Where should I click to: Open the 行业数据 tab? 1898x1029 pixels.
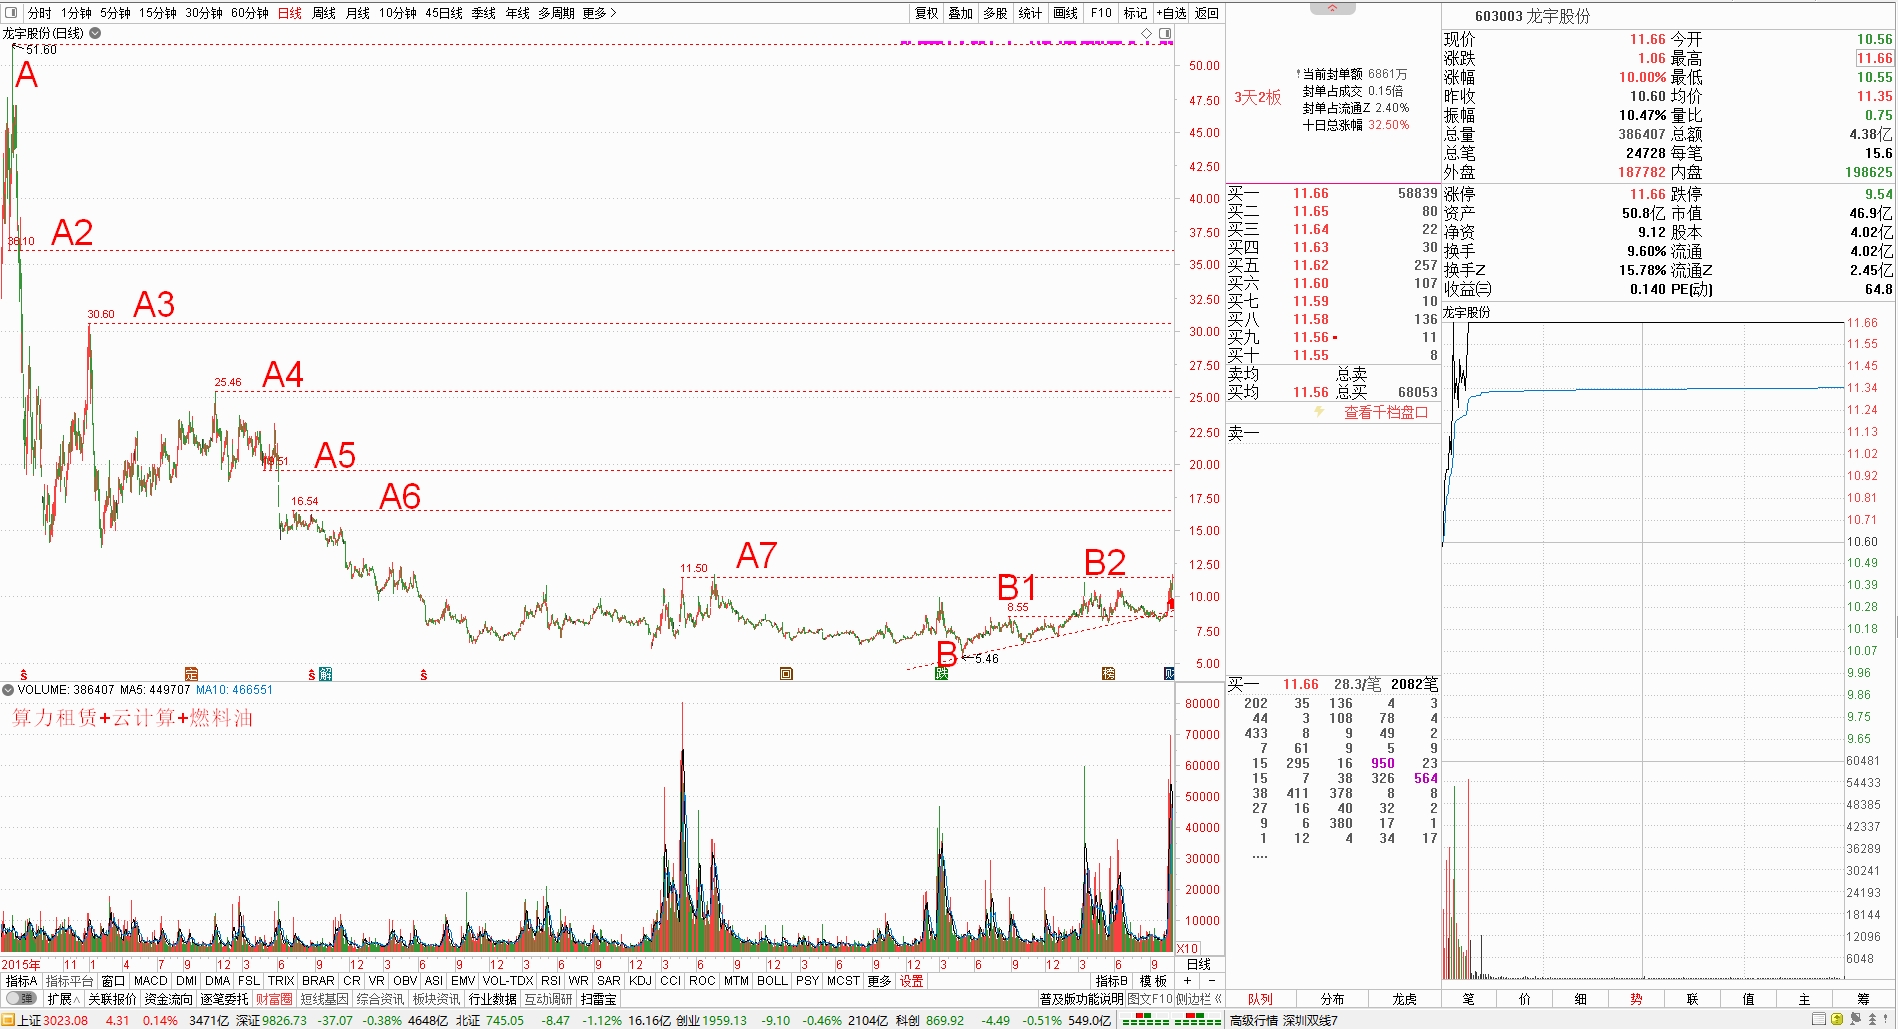(492, 999)
